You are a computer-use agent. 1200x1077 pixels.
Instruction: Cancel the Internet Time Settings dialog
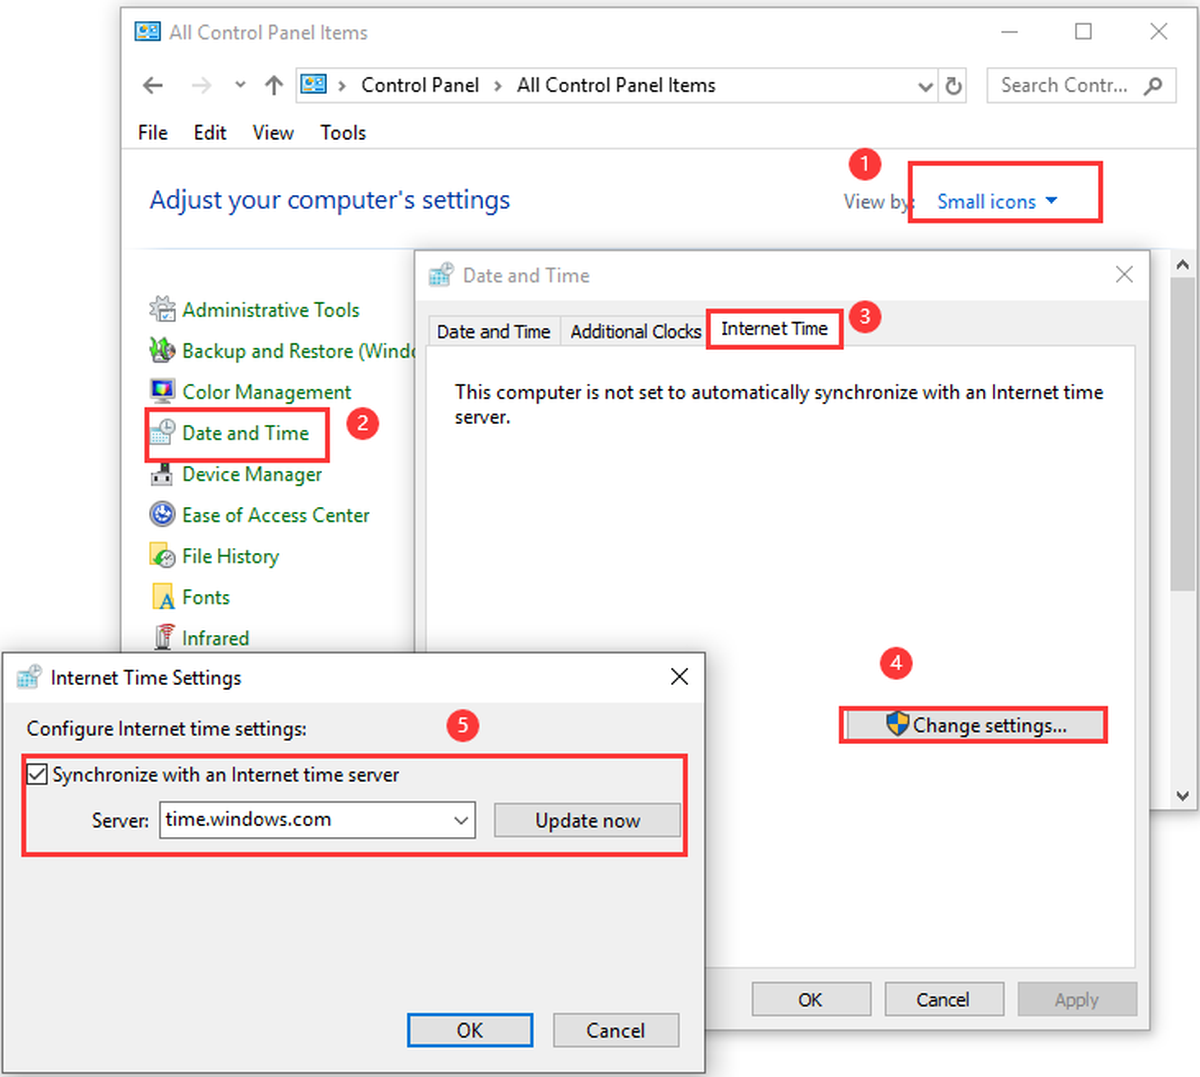tap(616, 1030)
